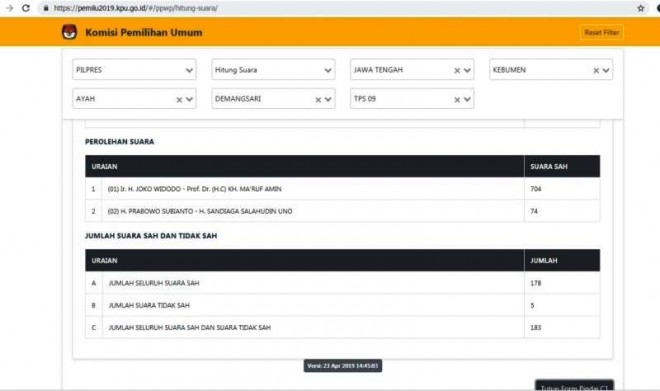Image resolution: width=660 pixels, height=391 pixels.
Task: Expand the KEBUMEN regency dropdown
Action: (606, 70)
